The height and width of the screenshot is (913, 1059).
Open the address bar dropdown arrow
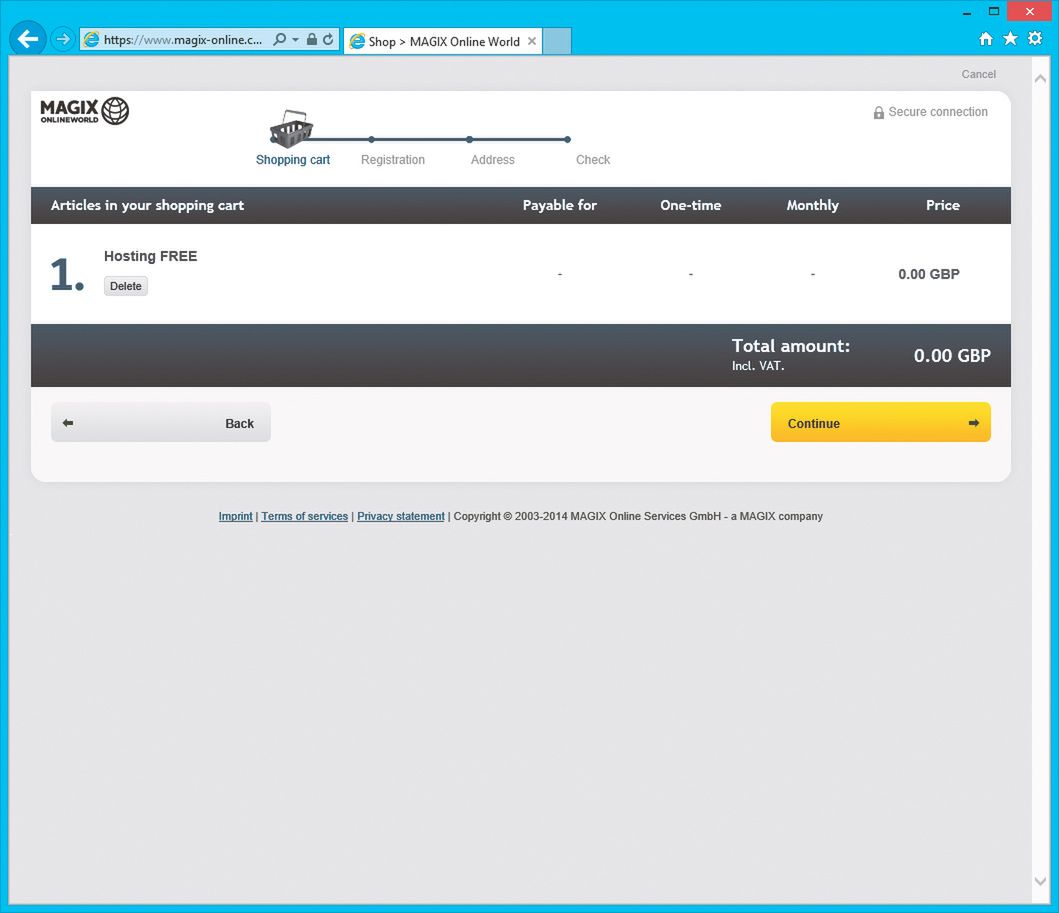[x=295, y=40]
